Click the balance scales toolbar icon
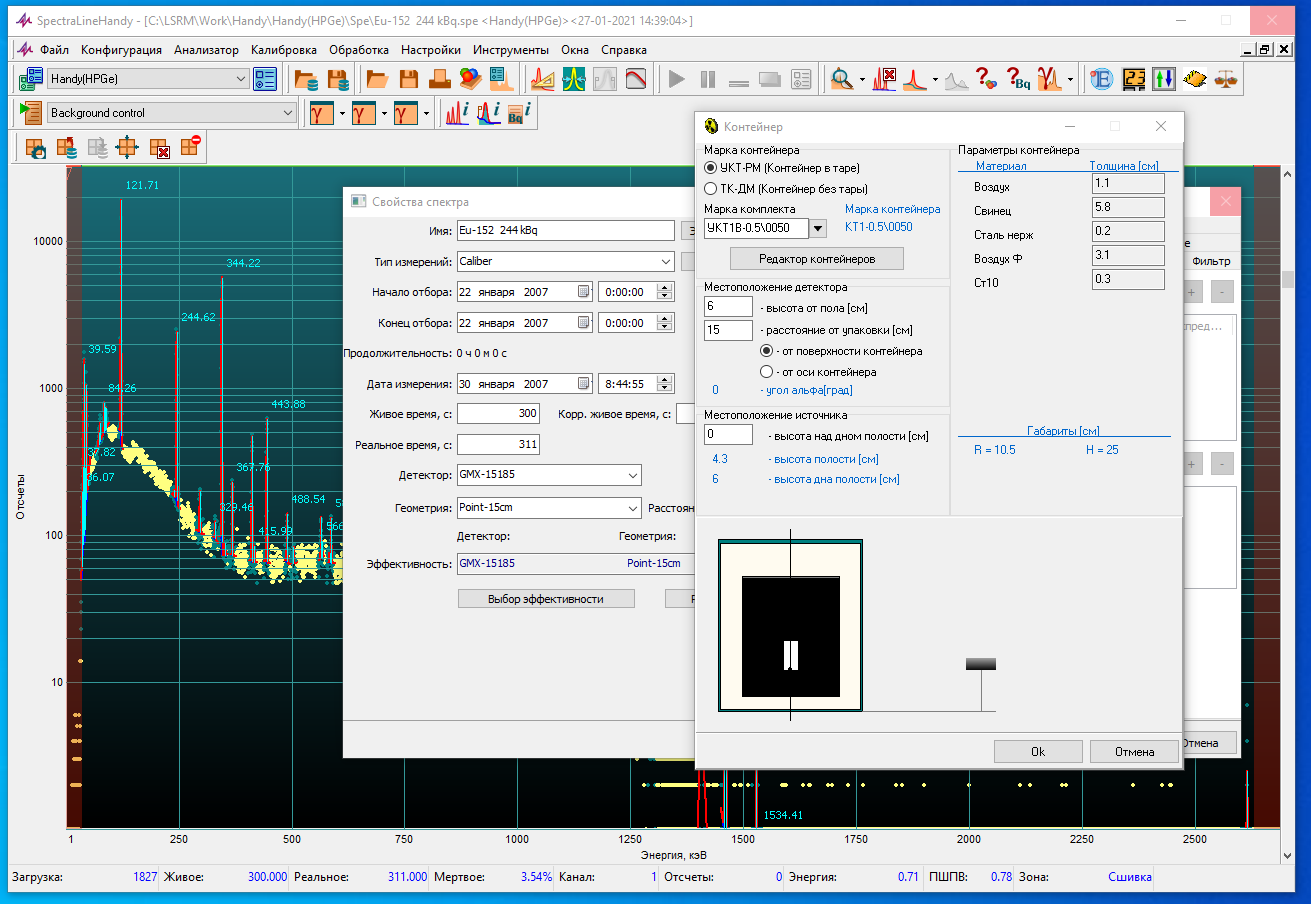This screenshot has height=904, width=1311. [1224, 79]
